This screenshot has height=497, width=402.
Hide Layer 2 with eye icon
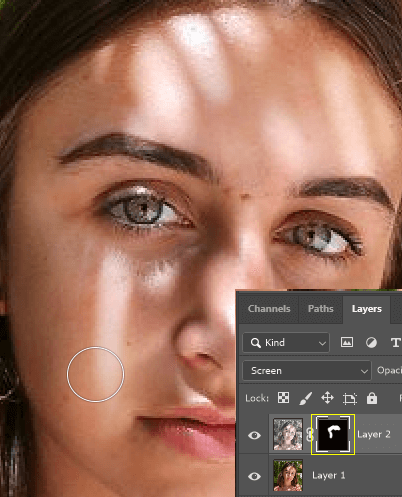click(x=254, y=435)
